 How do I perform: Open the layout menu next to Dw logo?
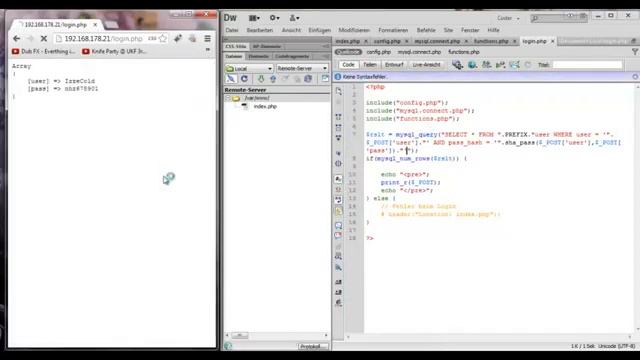coord(254,18)
